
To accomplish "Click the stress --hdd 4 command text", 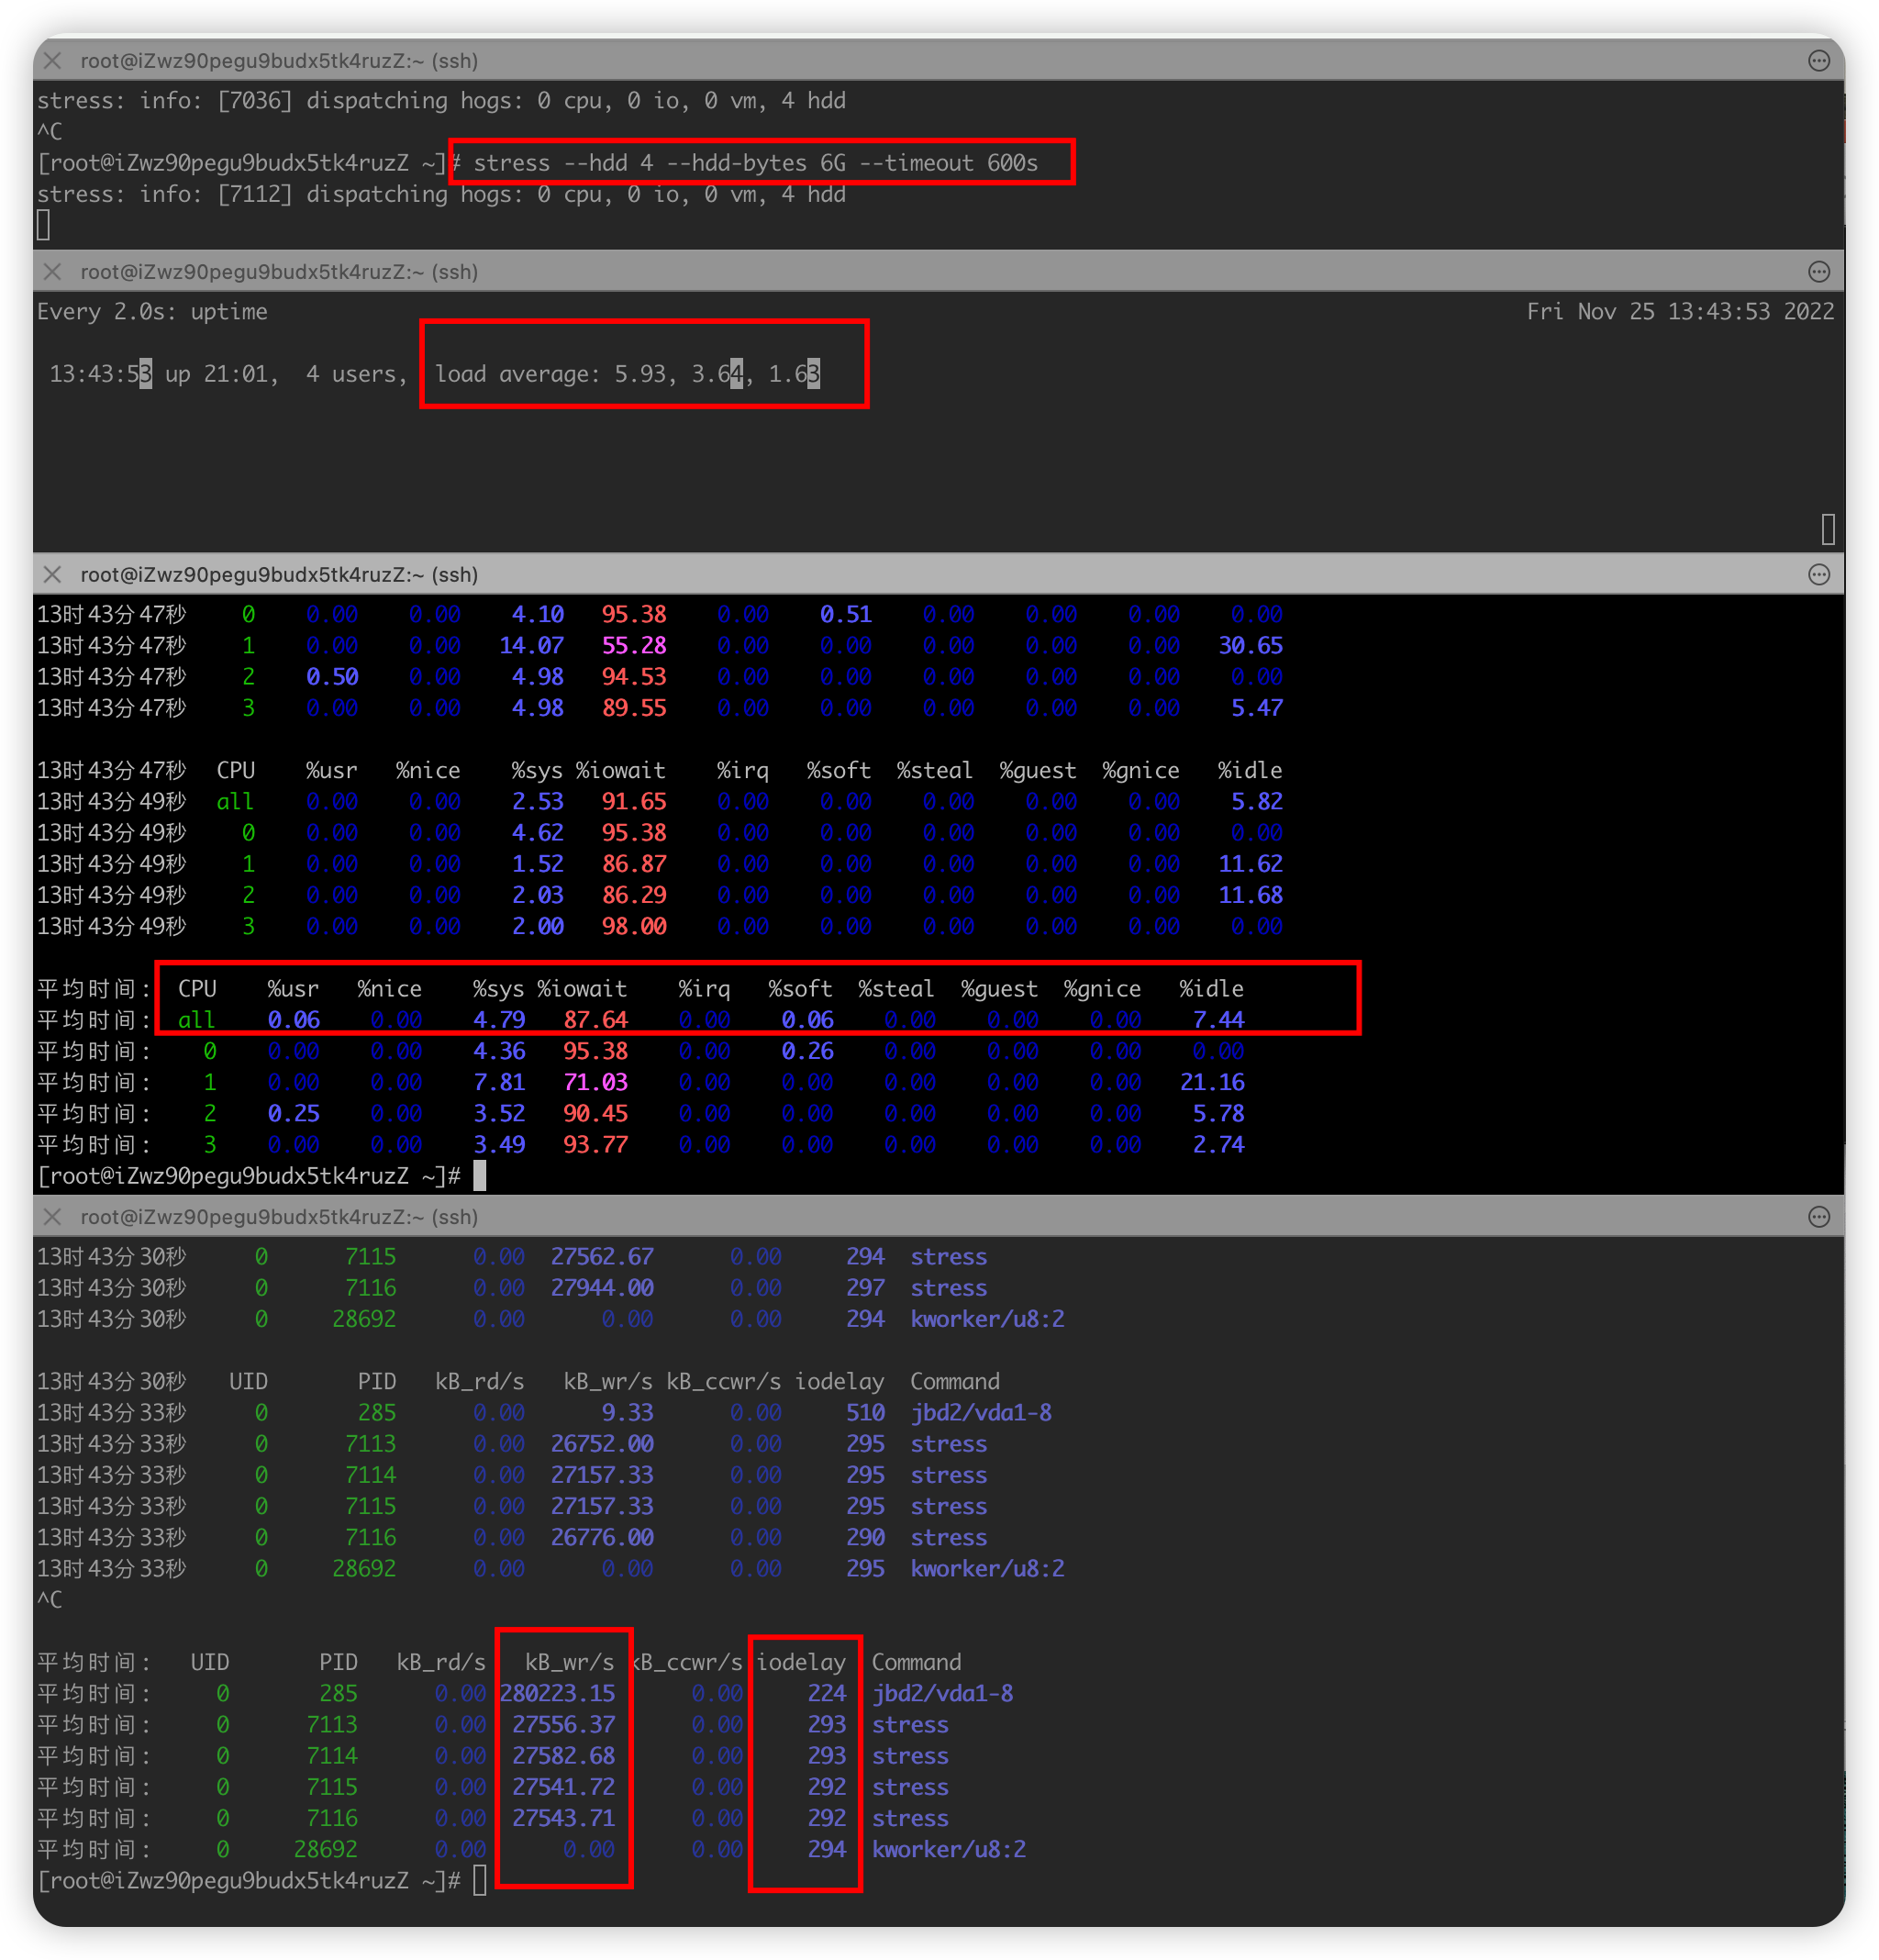I will point(756,163).
